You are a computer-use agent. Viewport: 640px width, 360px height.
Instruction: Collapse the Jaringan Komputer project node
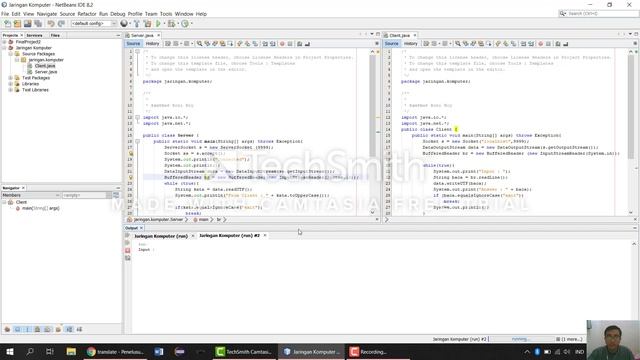point(4,48)
